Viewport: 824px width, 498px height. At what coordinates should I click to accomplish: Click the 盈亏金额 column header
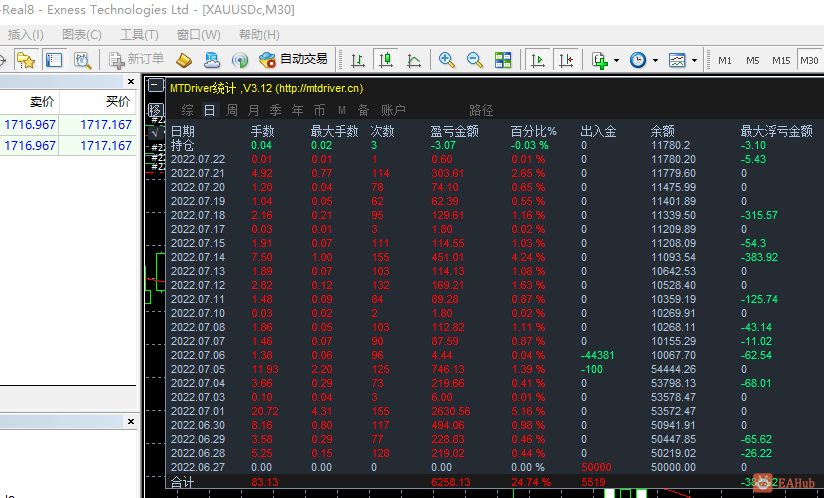(454, 131)
